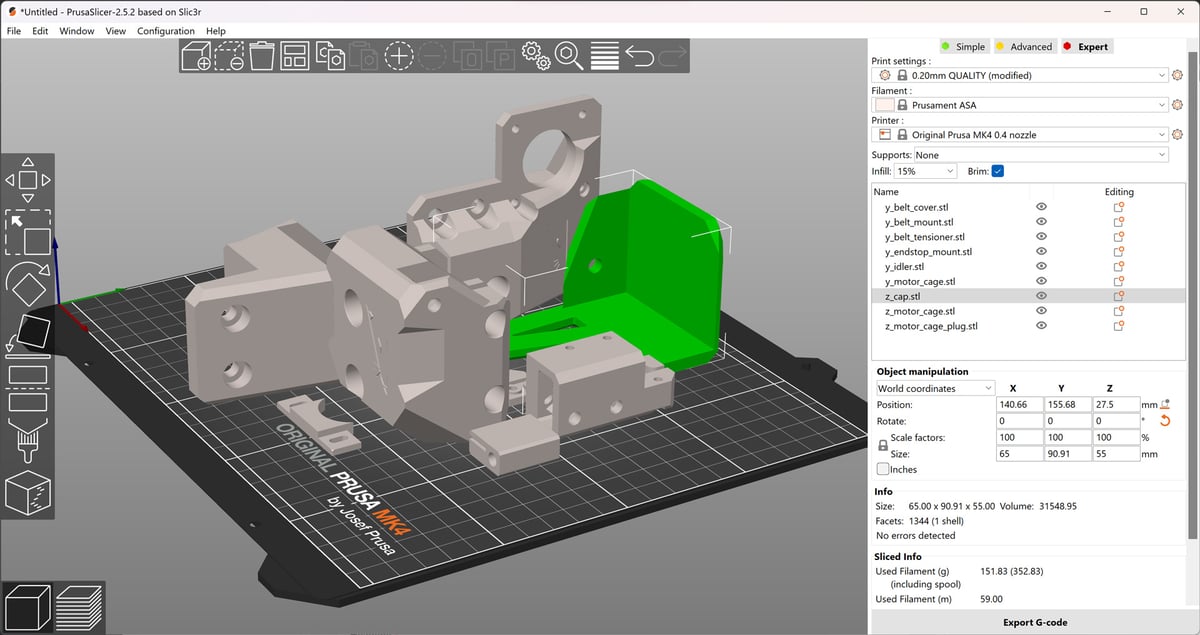1200x635 pixels.
Task: Open the Window menu
Action: (x=77, y=31)
